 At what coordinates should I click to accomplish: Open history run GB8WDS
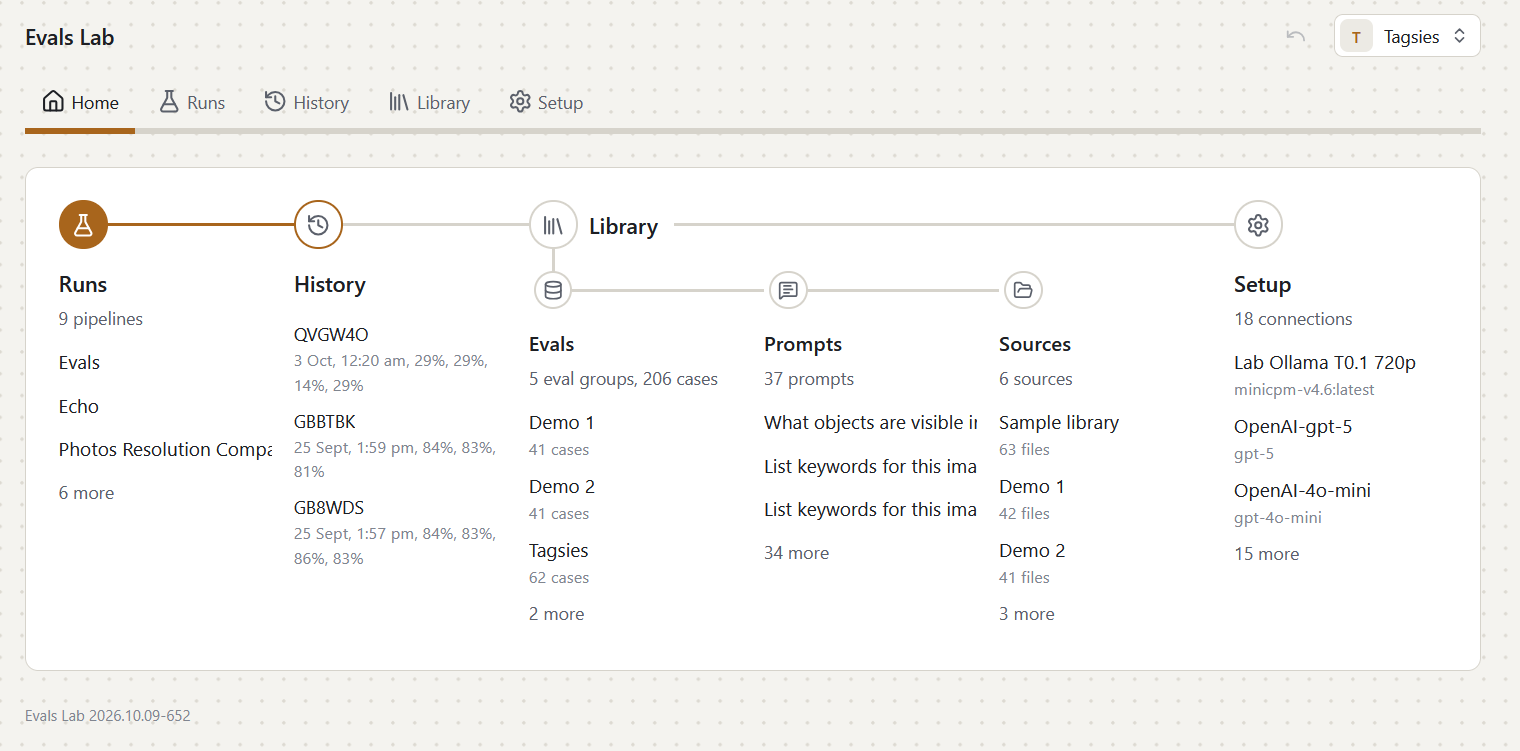(329, 508)
